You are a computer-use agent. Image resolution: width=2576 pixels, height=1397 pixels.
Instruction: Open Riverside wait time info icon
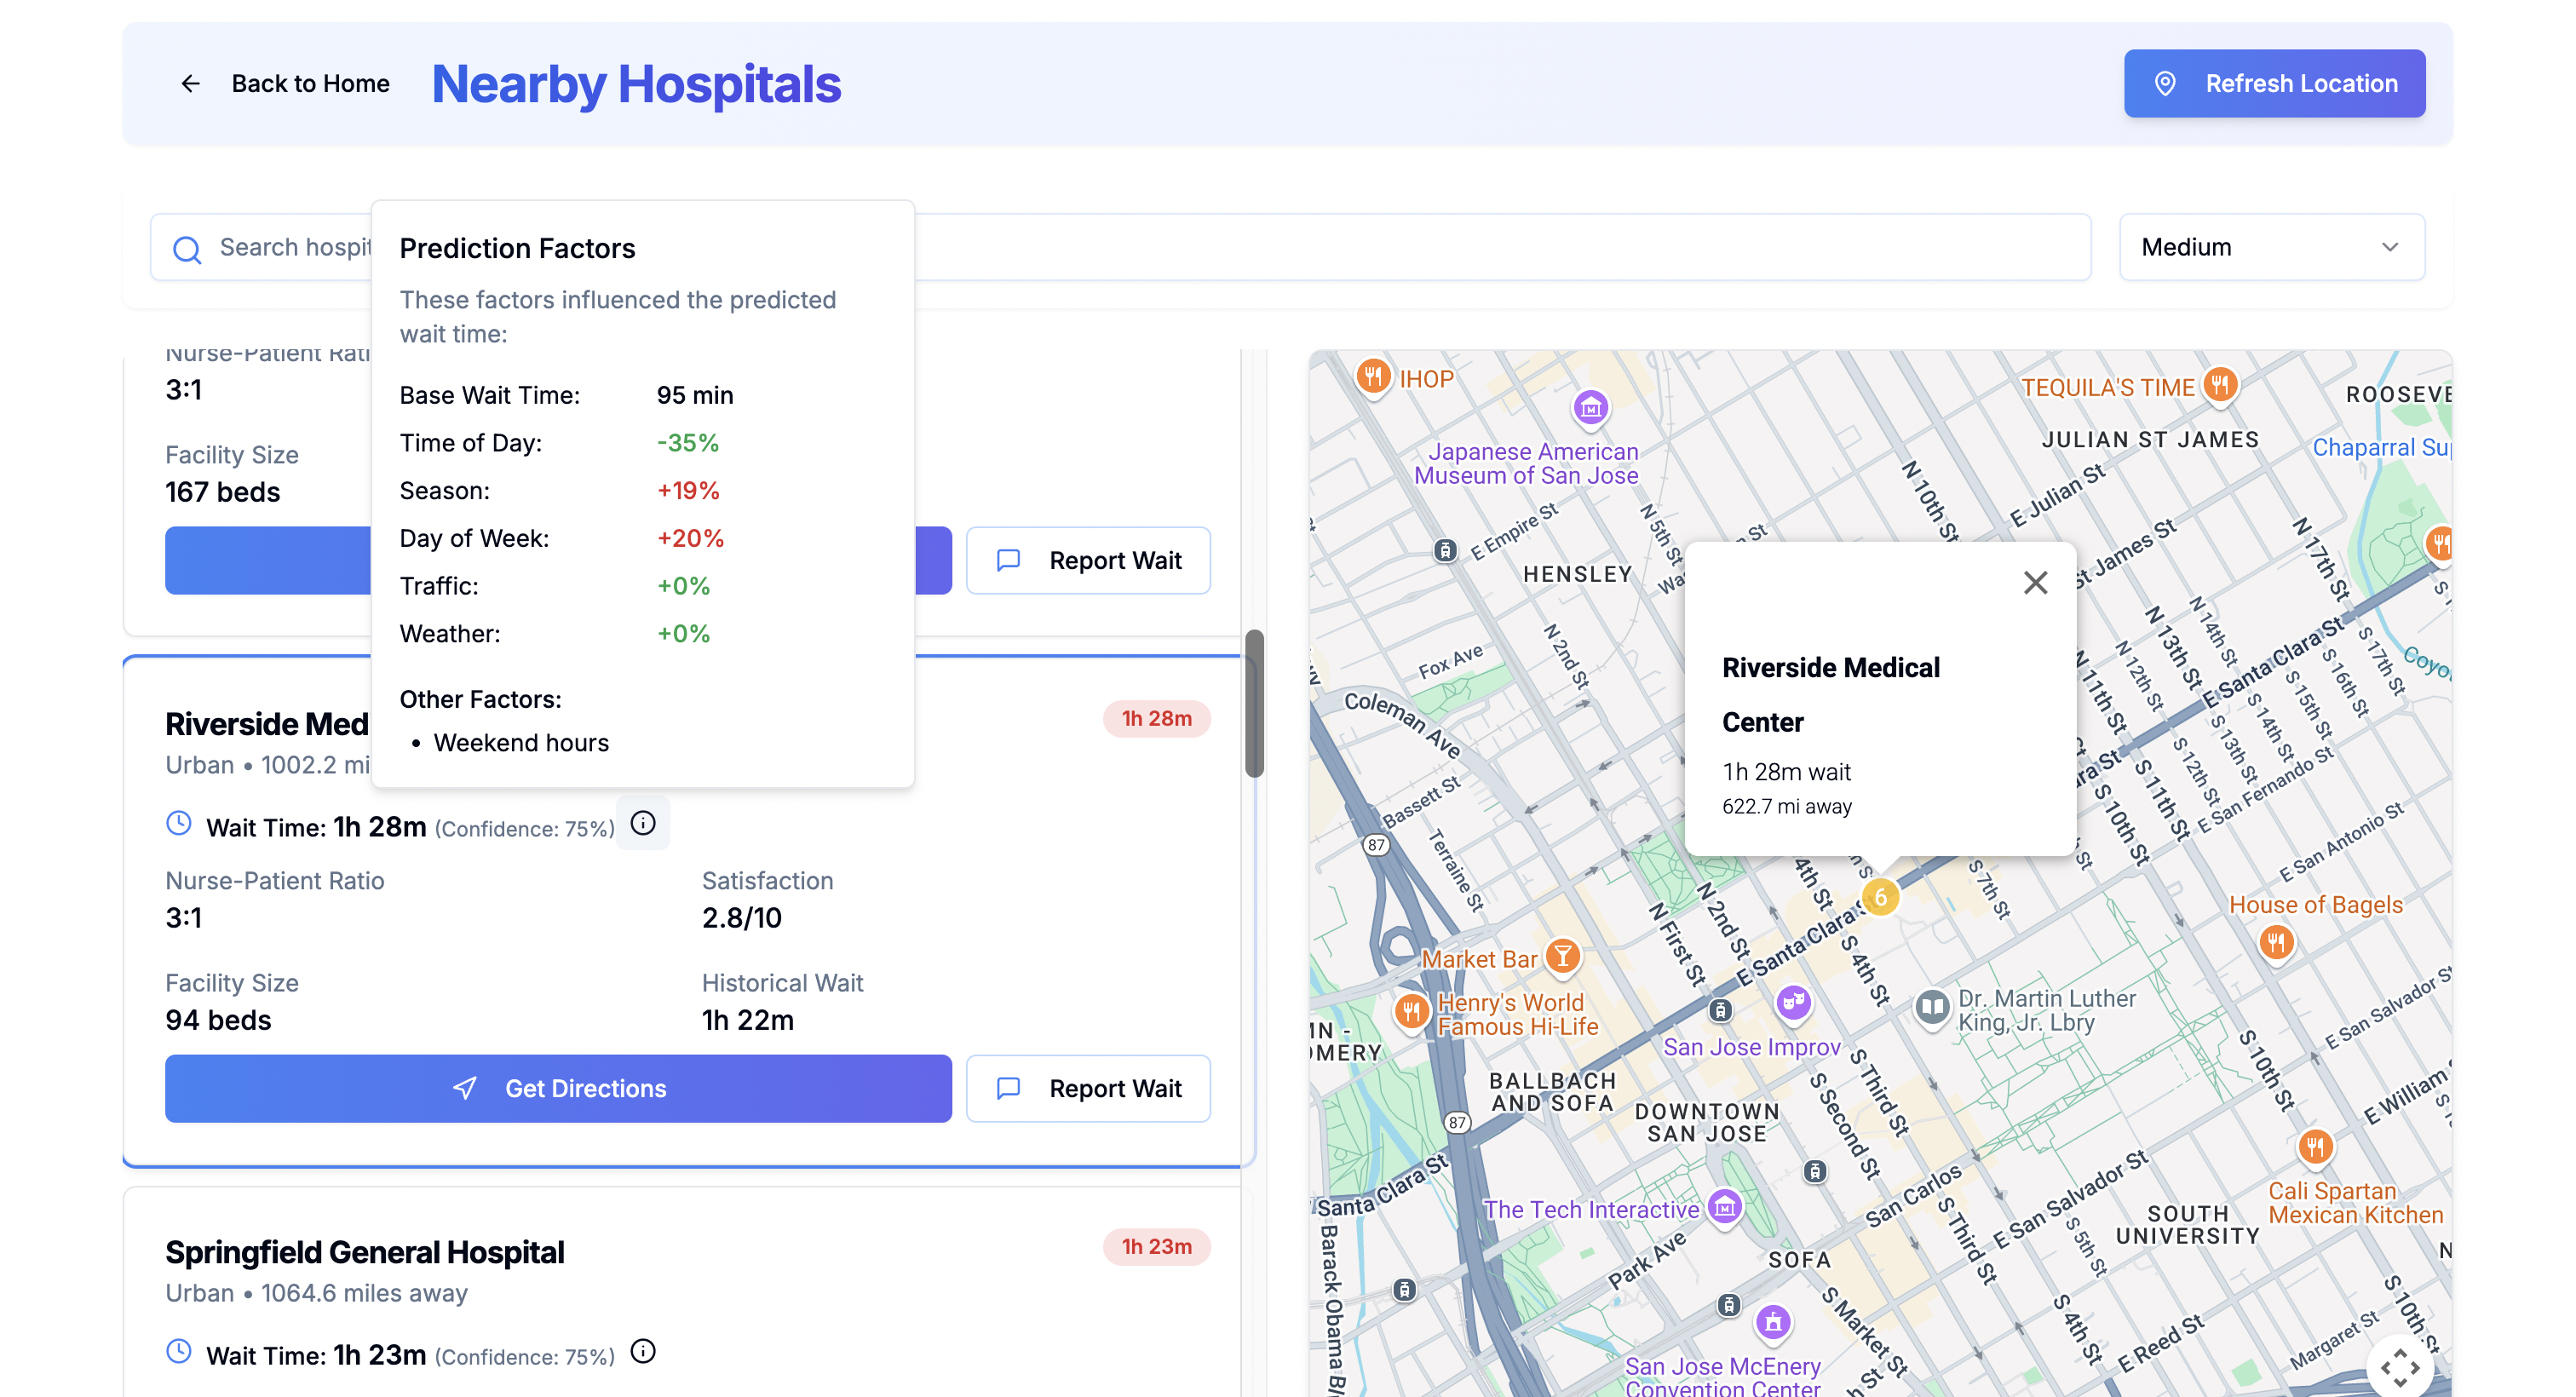[643, 823]
